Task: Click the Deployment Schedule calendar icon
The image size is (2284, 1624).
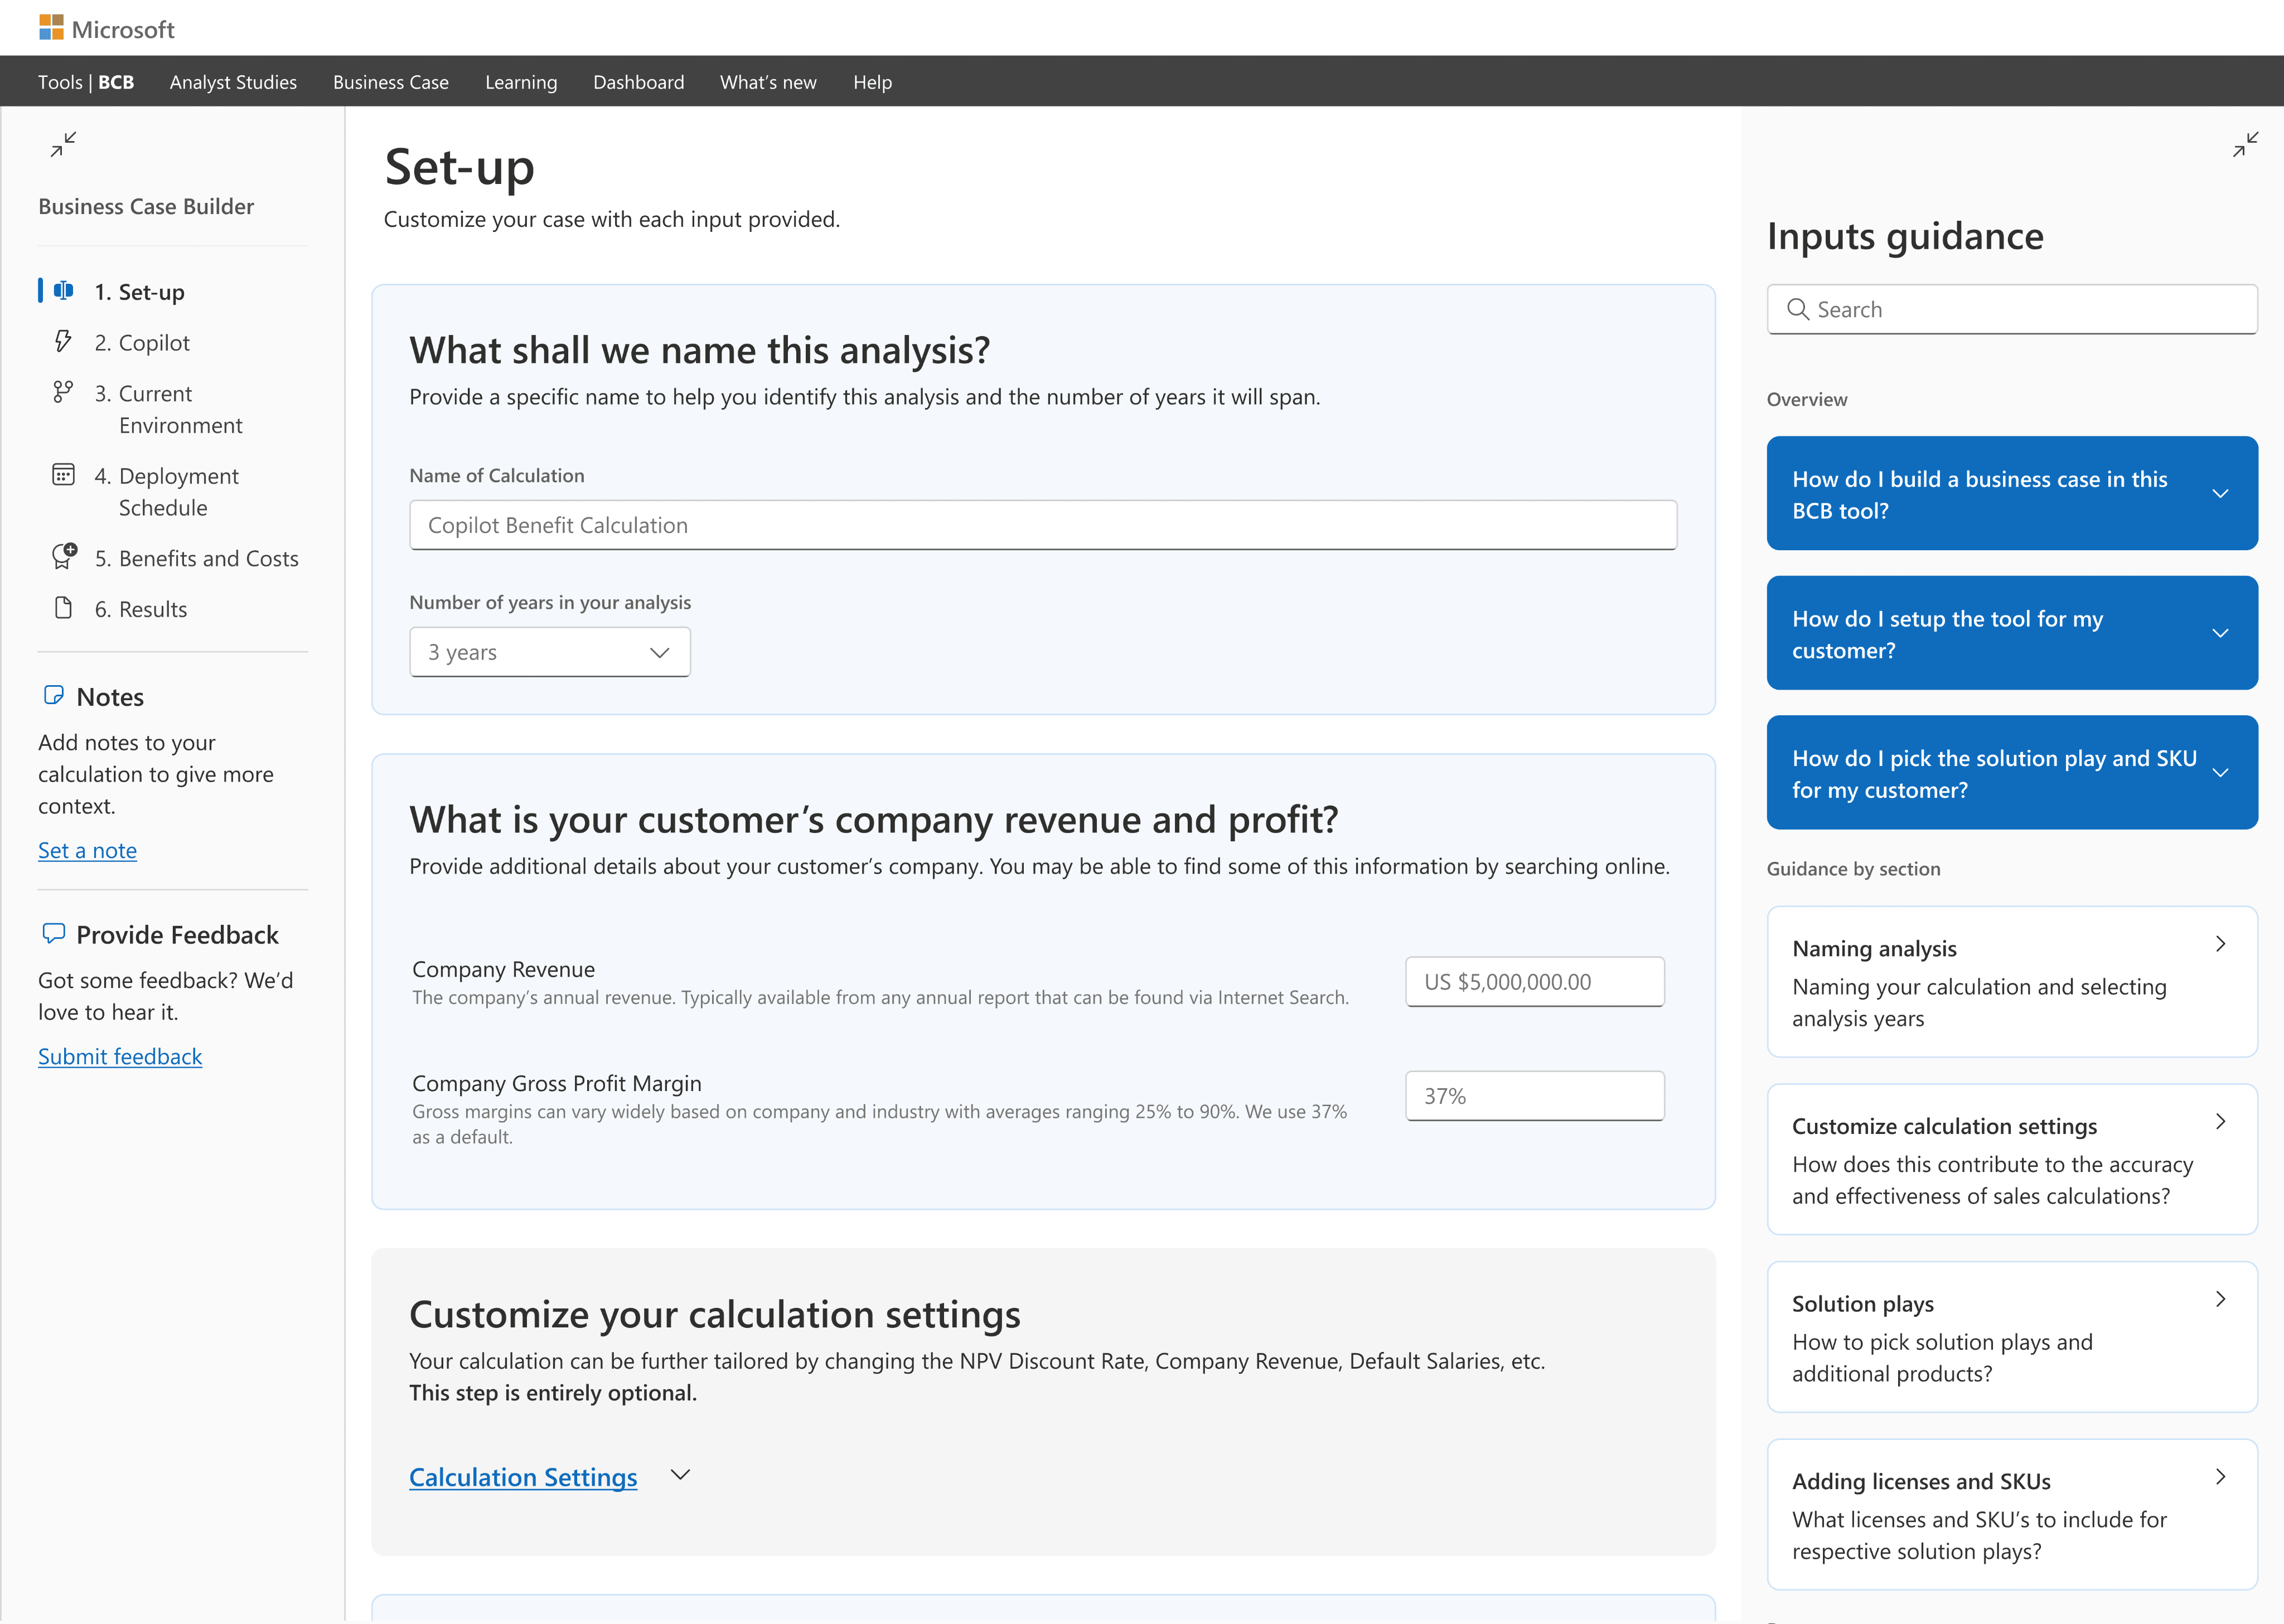Action: click(63, 475)
